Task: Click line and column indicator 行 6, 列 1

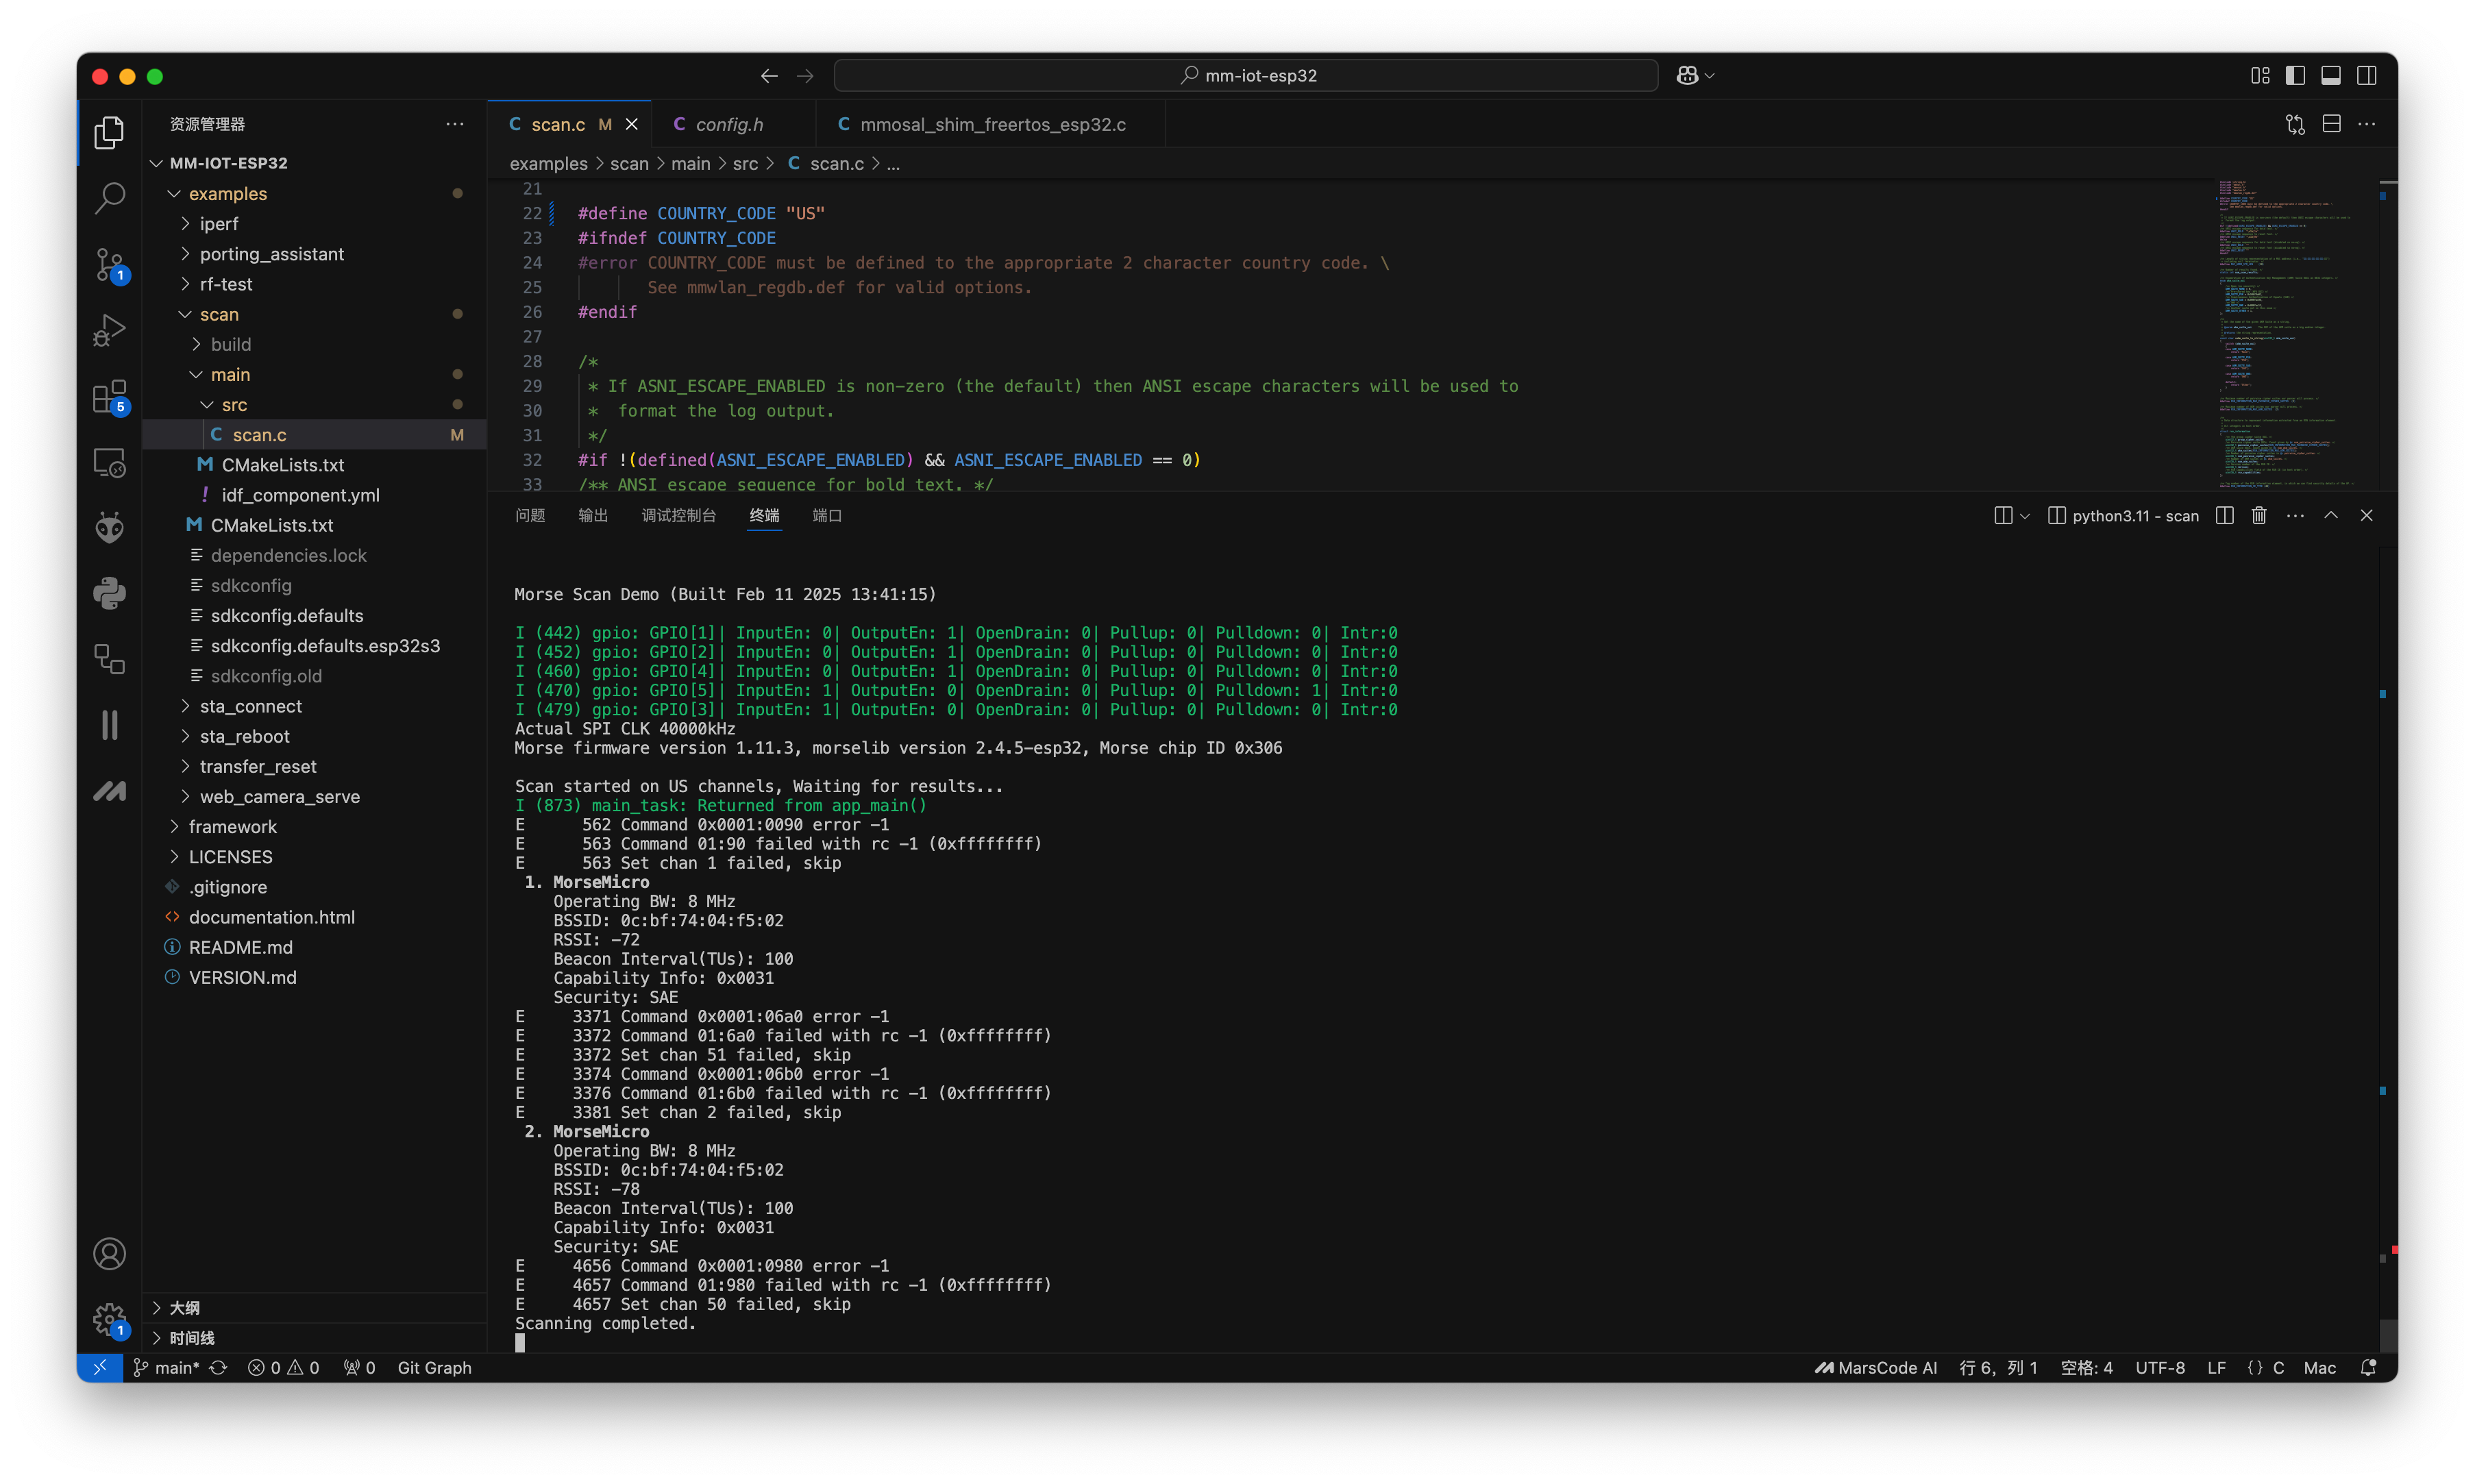Action: click(x=1997, y=1367)
